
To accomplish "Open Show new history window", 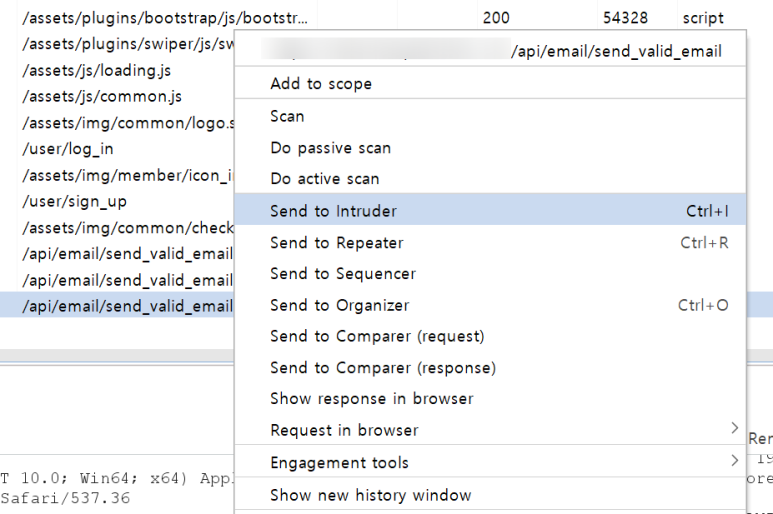I will click(370, 495).
